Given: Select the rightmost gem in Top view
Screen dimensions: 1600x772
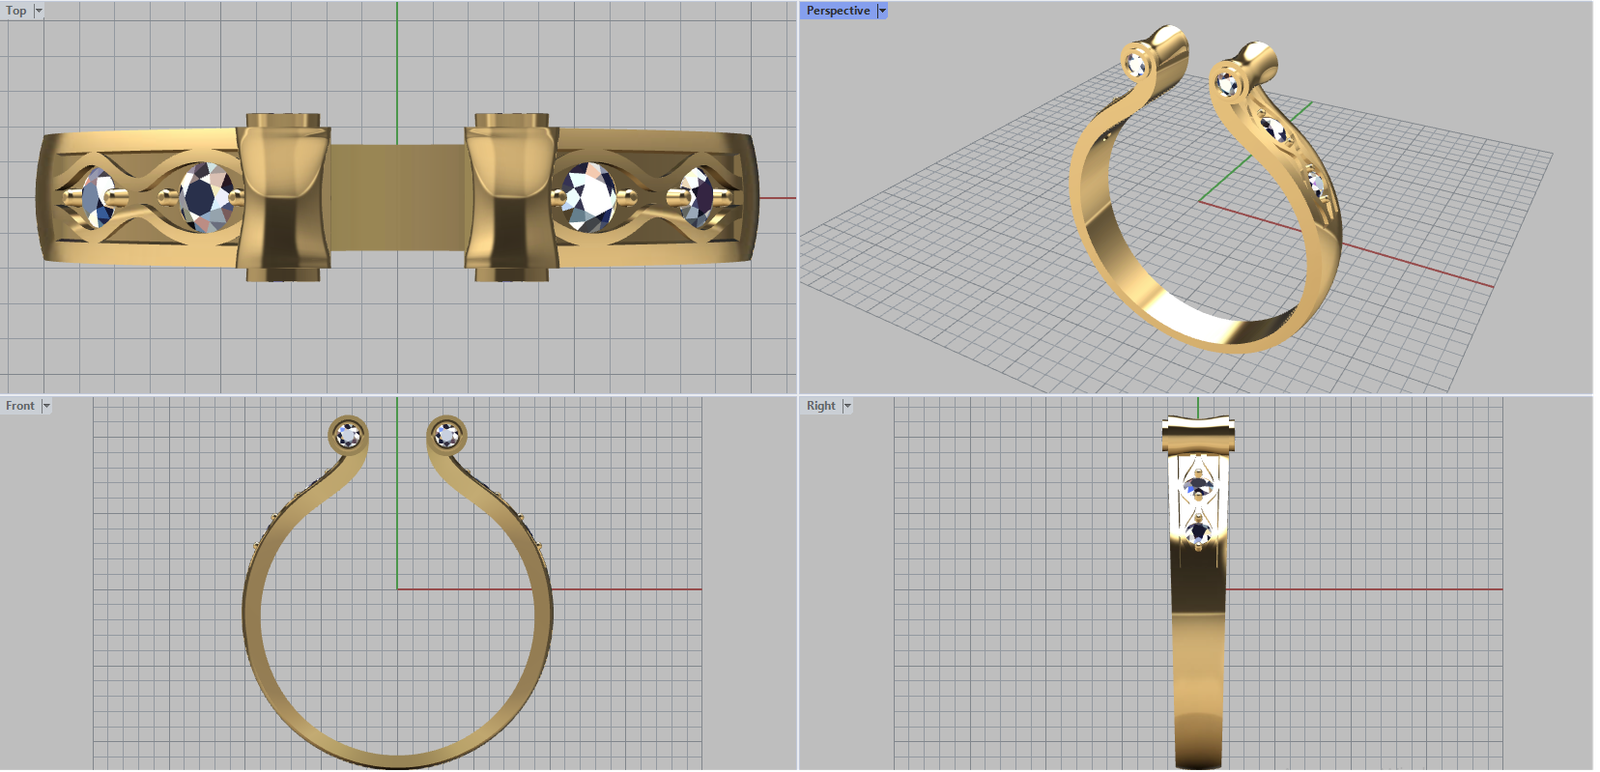Looking at the screenshot, I should coord(697,196).
